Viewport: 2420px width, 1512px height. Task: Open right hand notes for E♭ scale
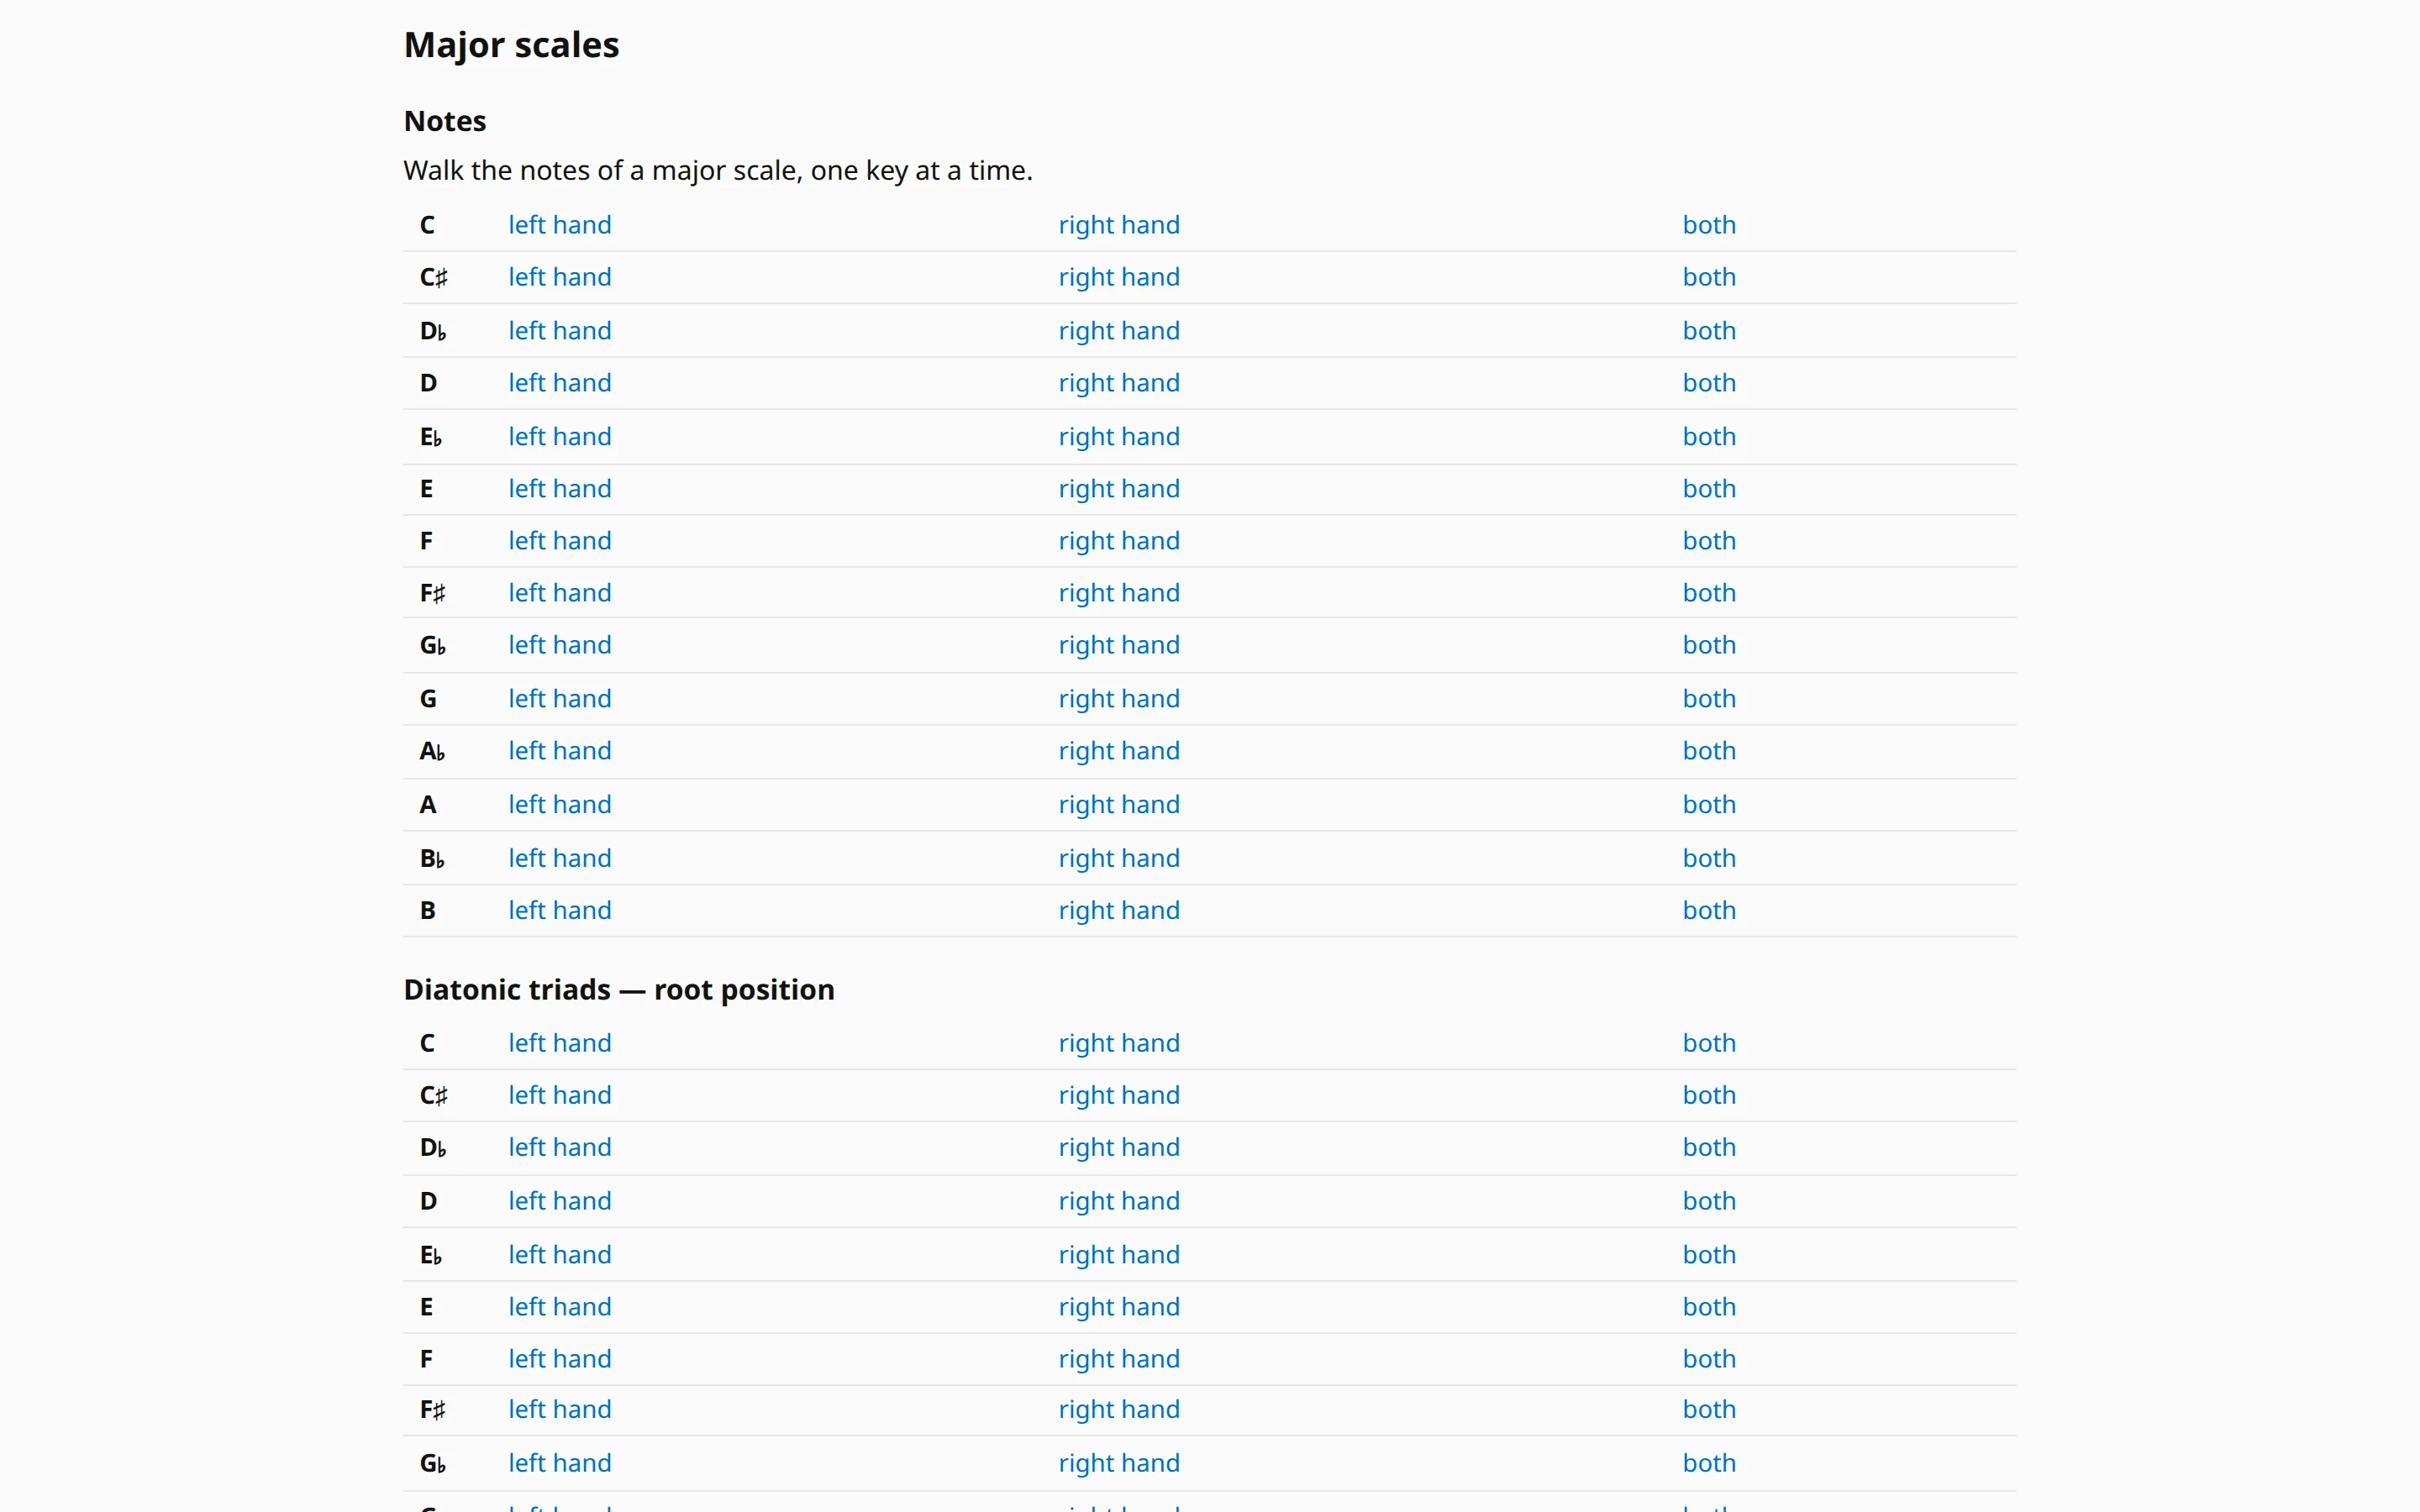1119,437
